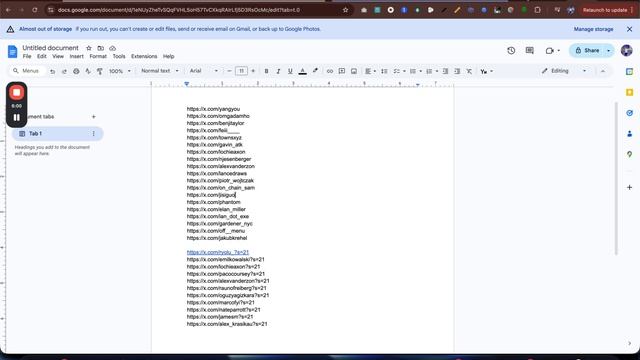Image resolution: width=640 pixels, height=360 pixels.
Task: Click the insert link icon
Action: 330,71
